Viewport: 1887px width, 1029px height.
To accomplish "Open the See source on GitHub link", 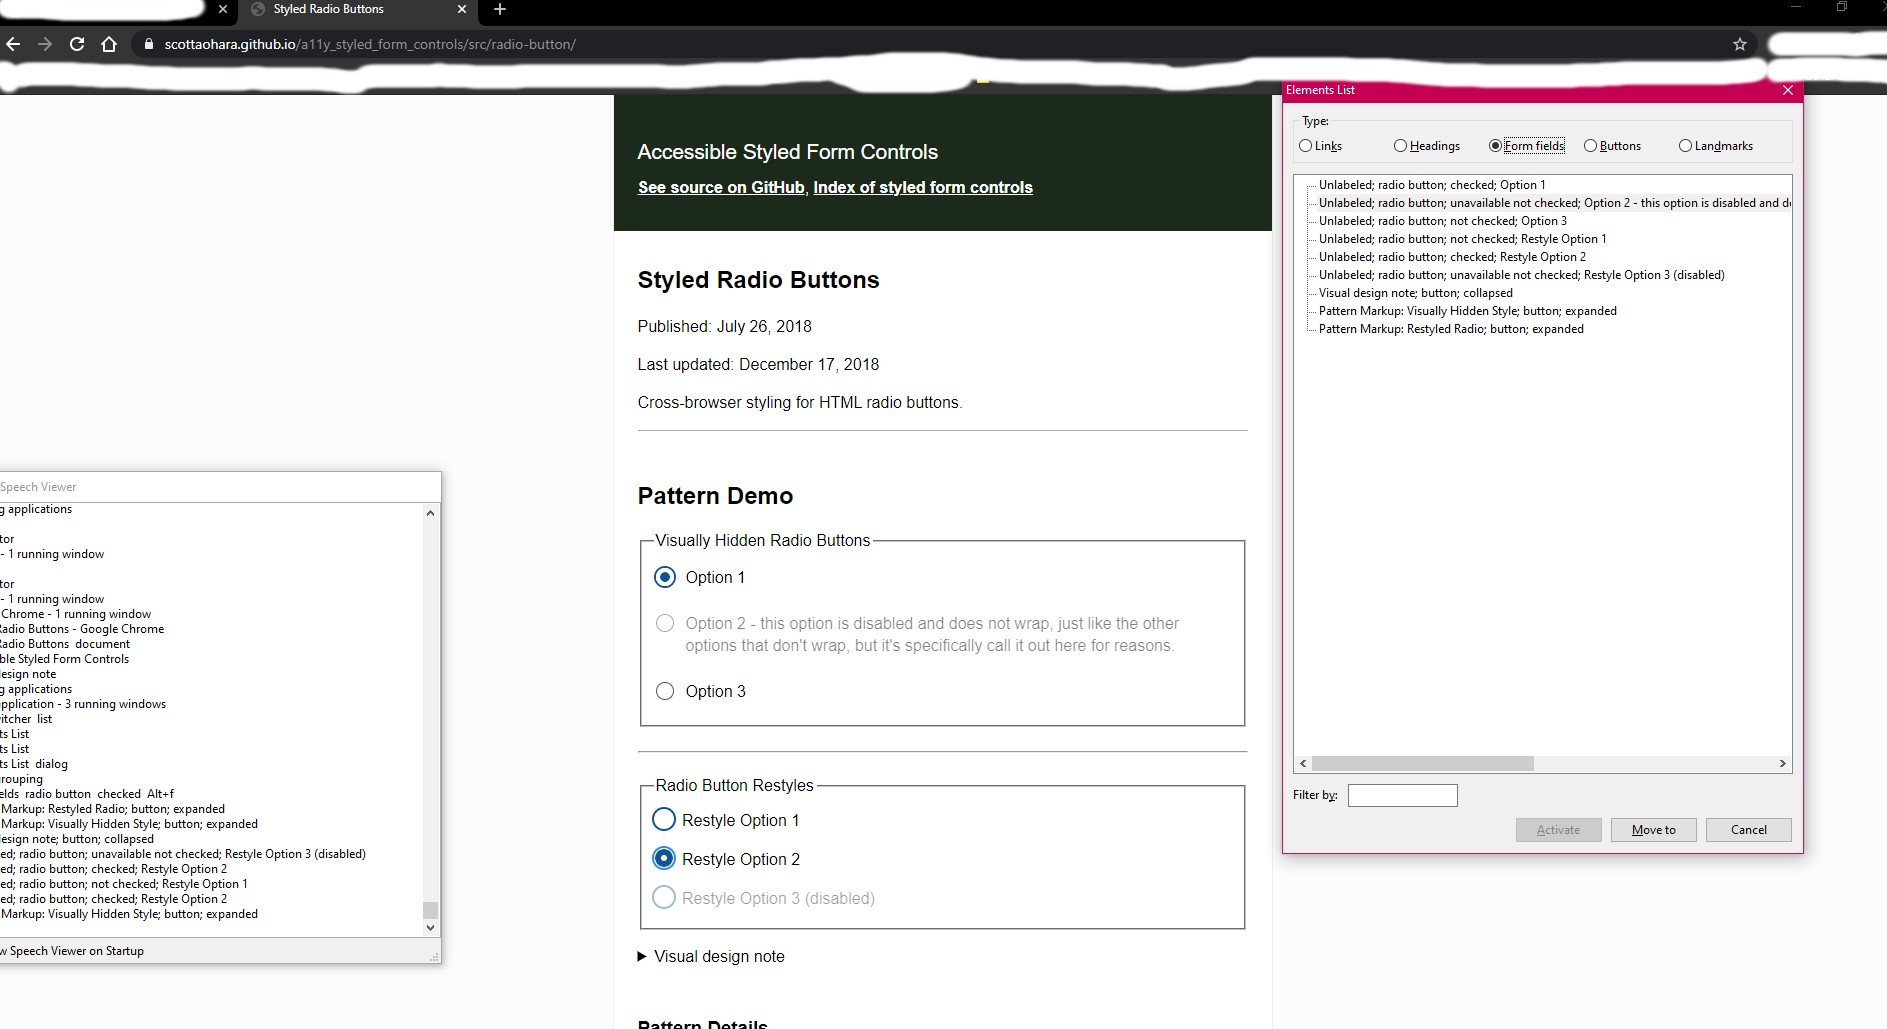I will pos(721,187).
